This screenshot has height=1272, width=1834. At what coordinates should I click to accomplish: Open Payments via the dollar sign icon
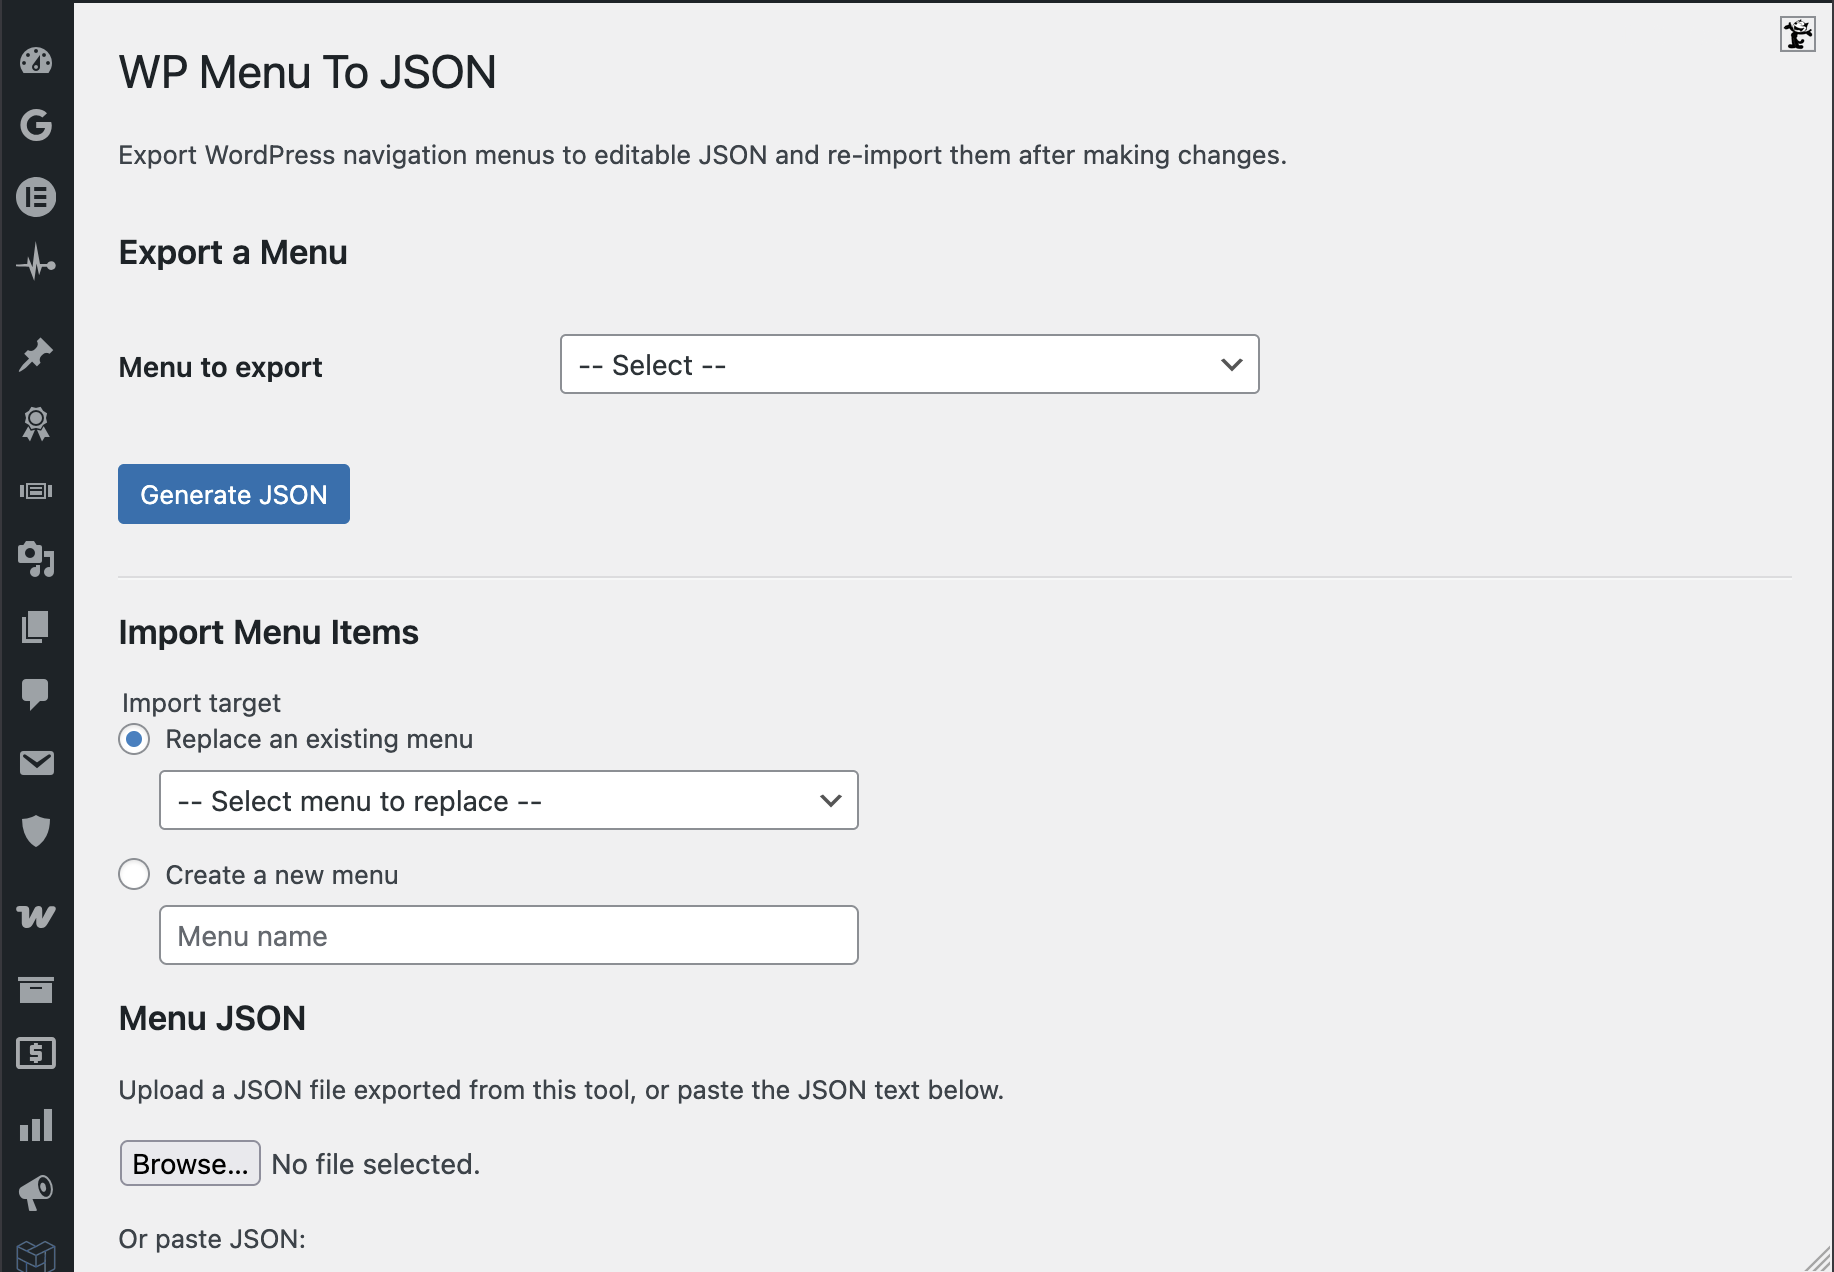pyautogui.click(x=36, y=1053)
